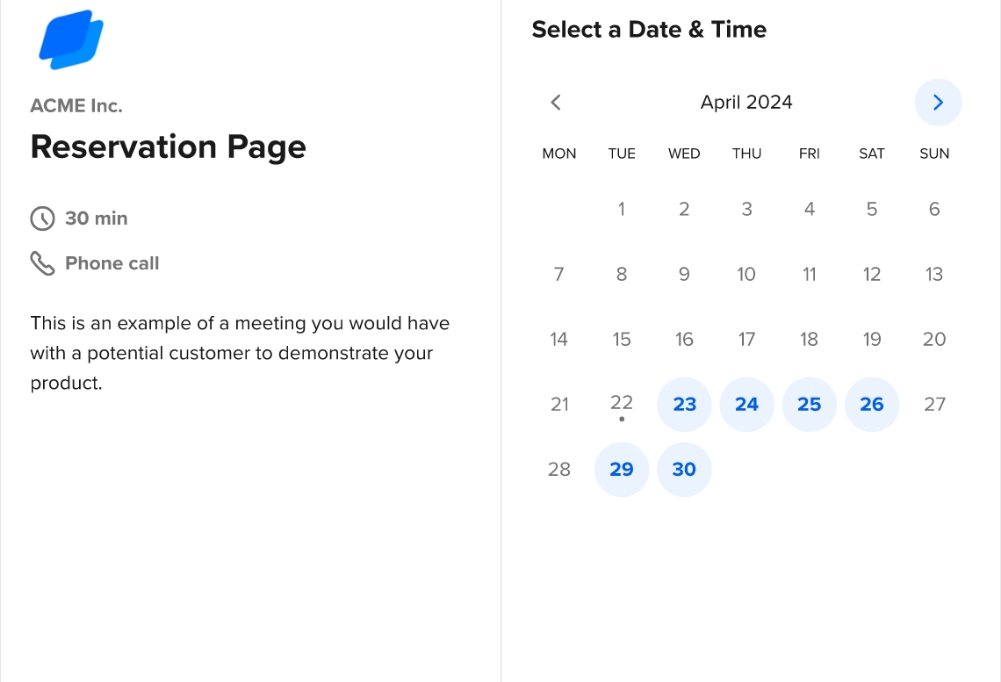This screenshot has width=1001, height=682.
Task: Click the April 2024 month label
Action: point(746,102)
